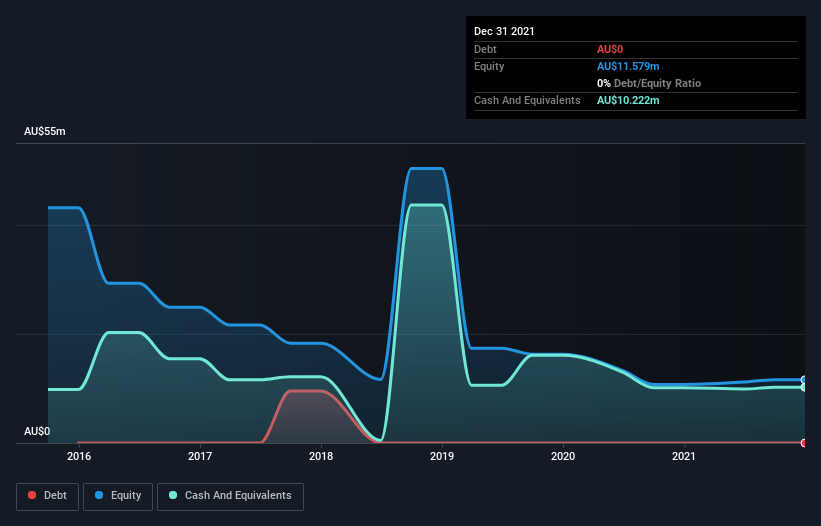Viewport: 821px width, 526px height.
Task: Click the AU$0 axis label
Action: [37, 431]
